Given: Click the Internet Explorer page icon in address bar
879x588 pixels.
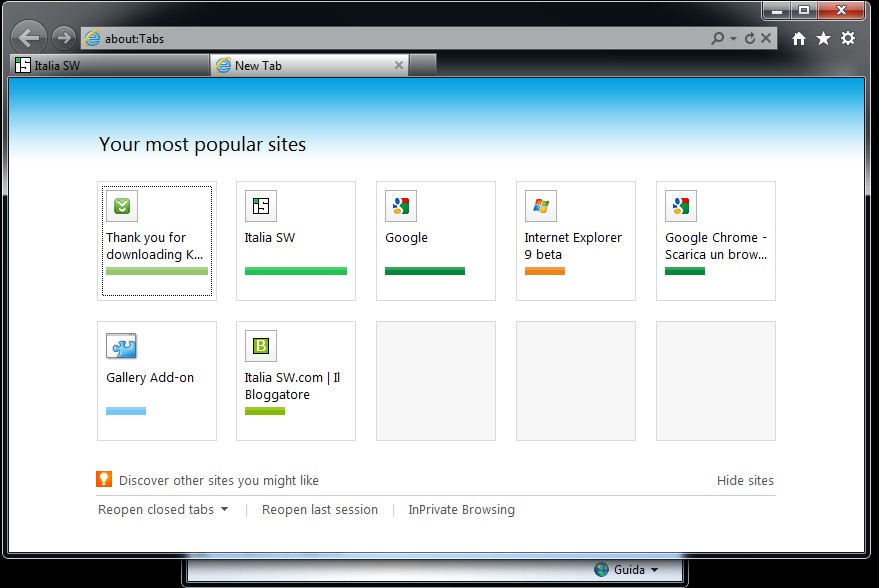Looking at the screenshot, I should point(92,38).
